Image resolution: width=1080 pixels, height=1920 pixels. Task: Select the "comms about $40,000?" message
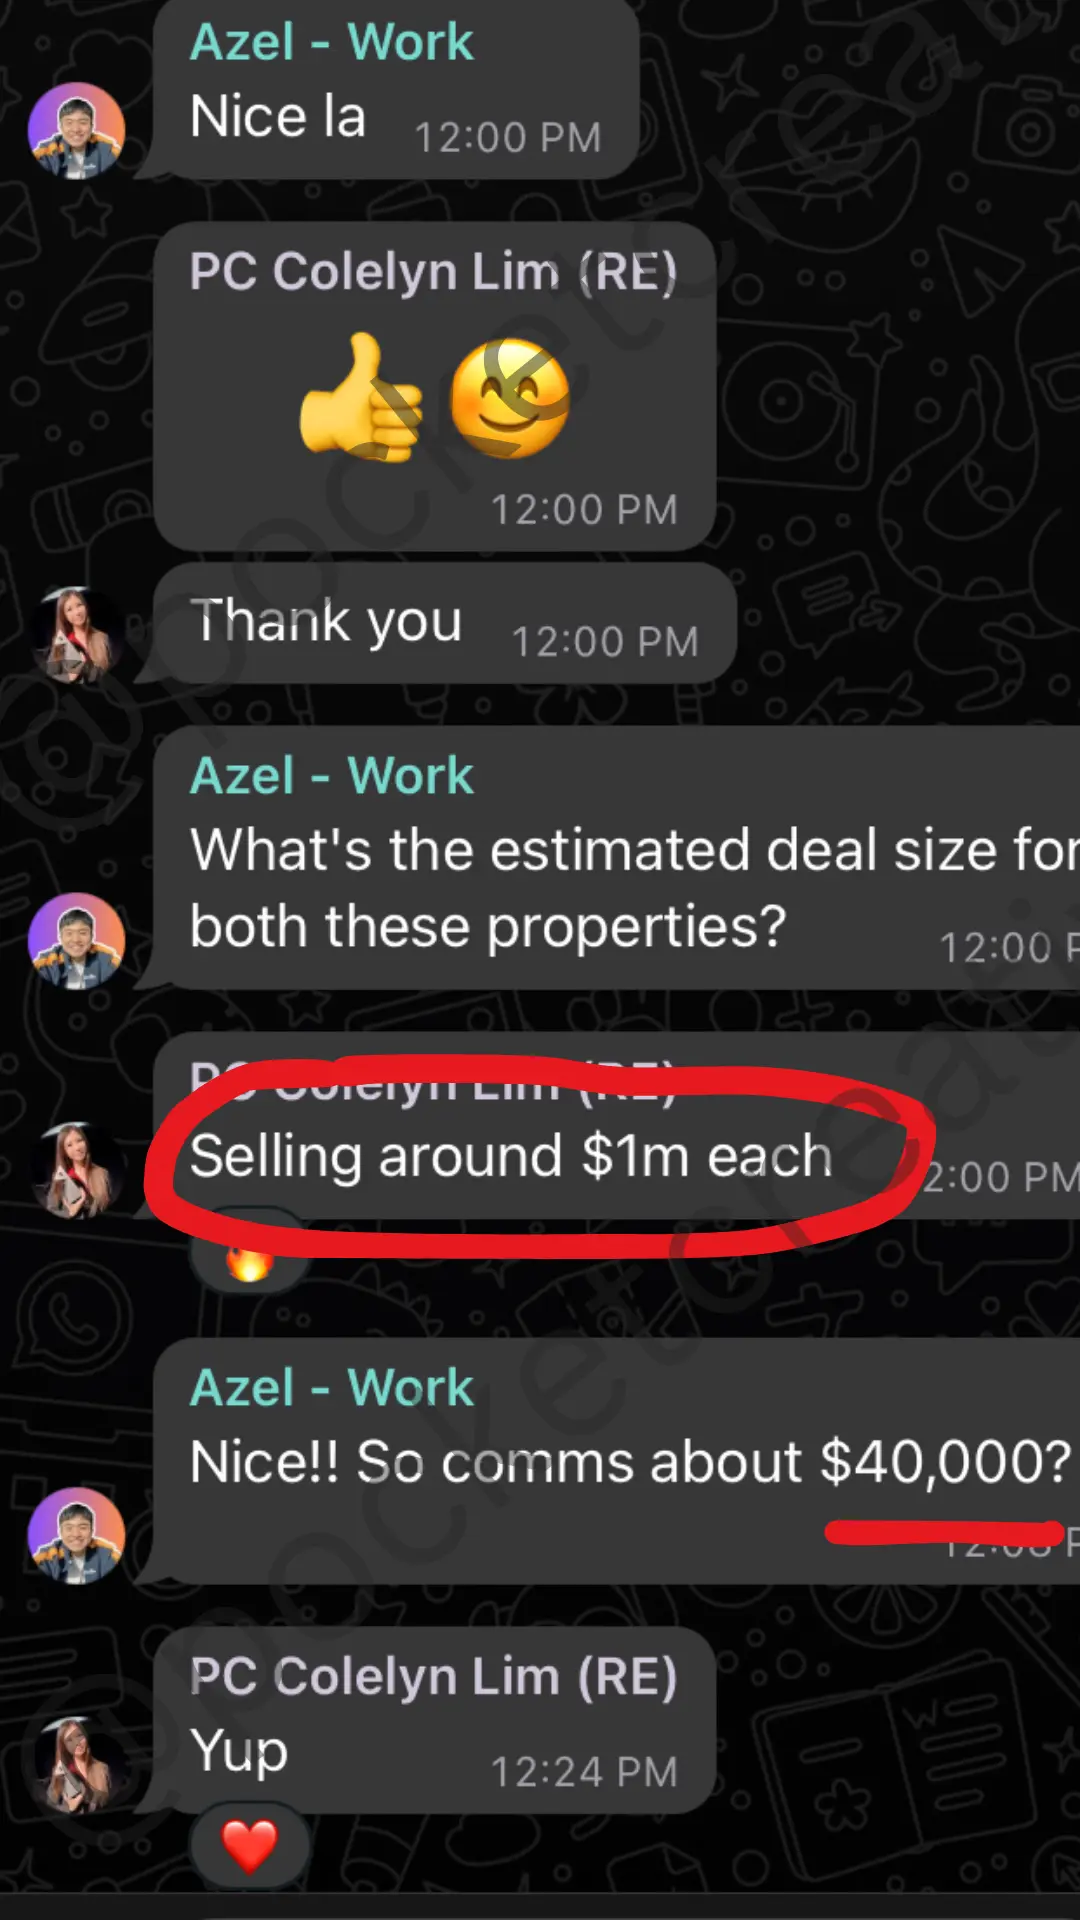coord(617,1461)
